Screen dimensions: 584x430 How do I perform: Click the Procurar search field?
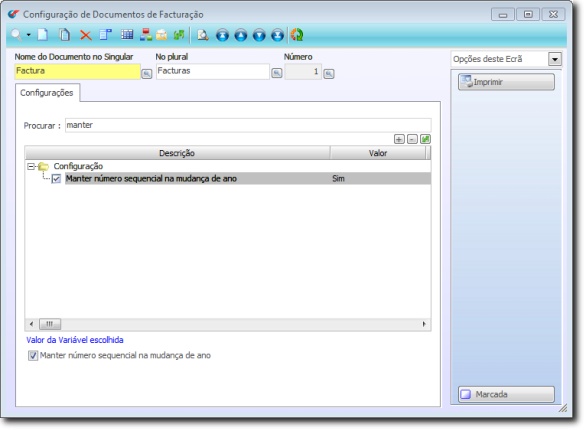[248, 125]
